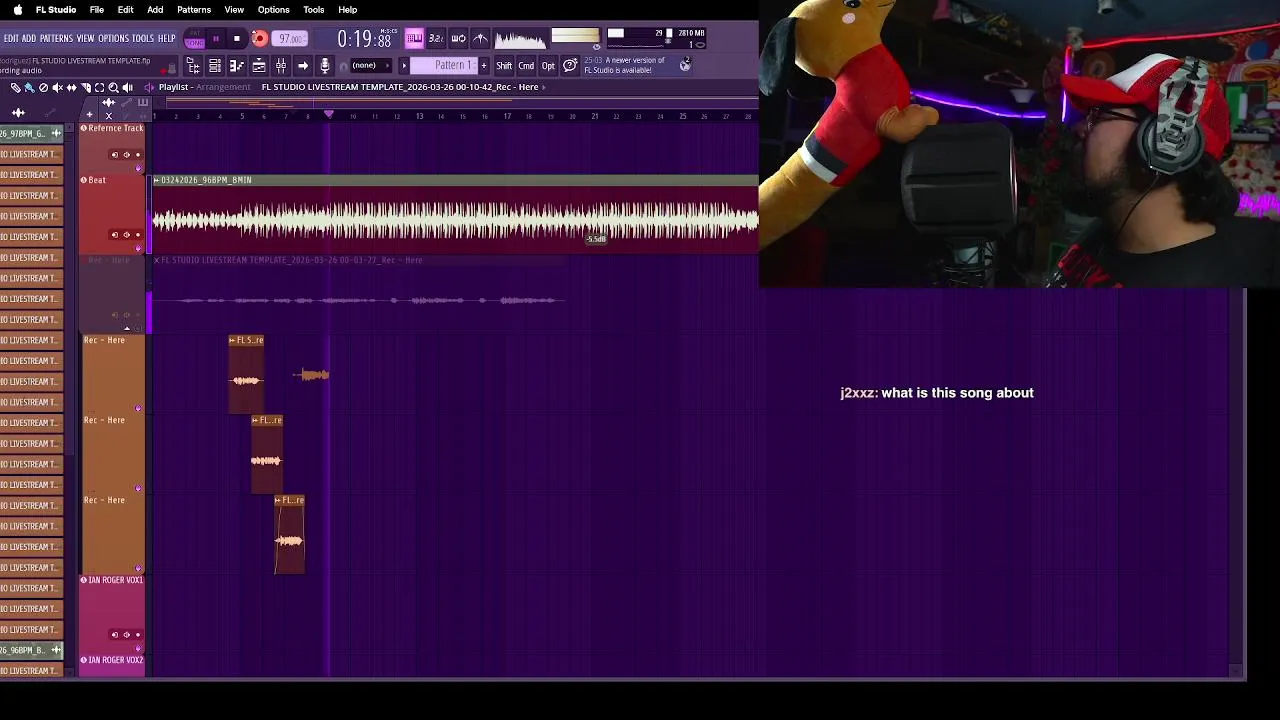Select the Slip tool in Playlist toolbar

71,87
